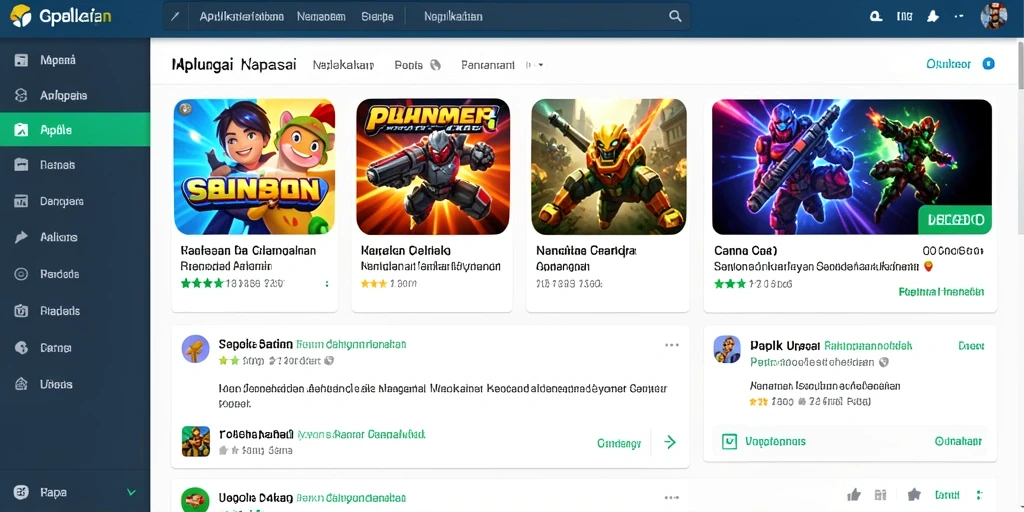The width and height of the screenshot is (1024, 512).
Task: Click the Vopsfonnais square icon
Action: [x=729, y=442]
